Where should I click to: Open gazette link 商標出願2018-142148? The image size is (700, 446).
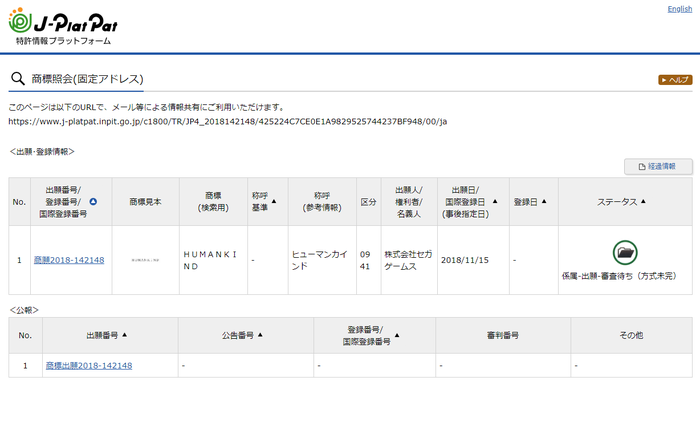click(89, 366)
